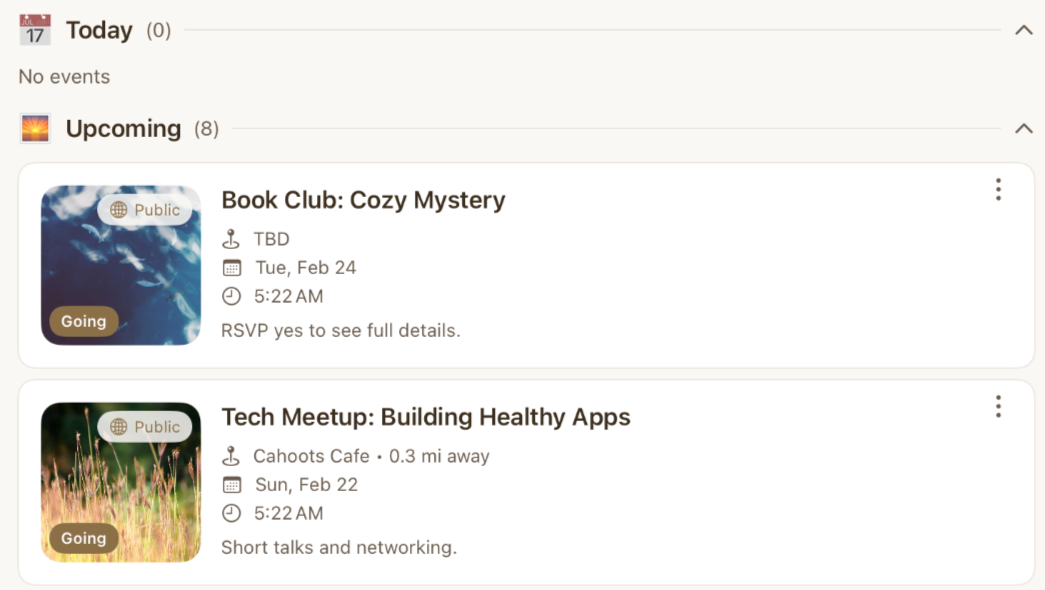The width and height of the screenshot is (1045, 590).
Task: Collapse the Upcoming section
Action: click(1023, 128)
